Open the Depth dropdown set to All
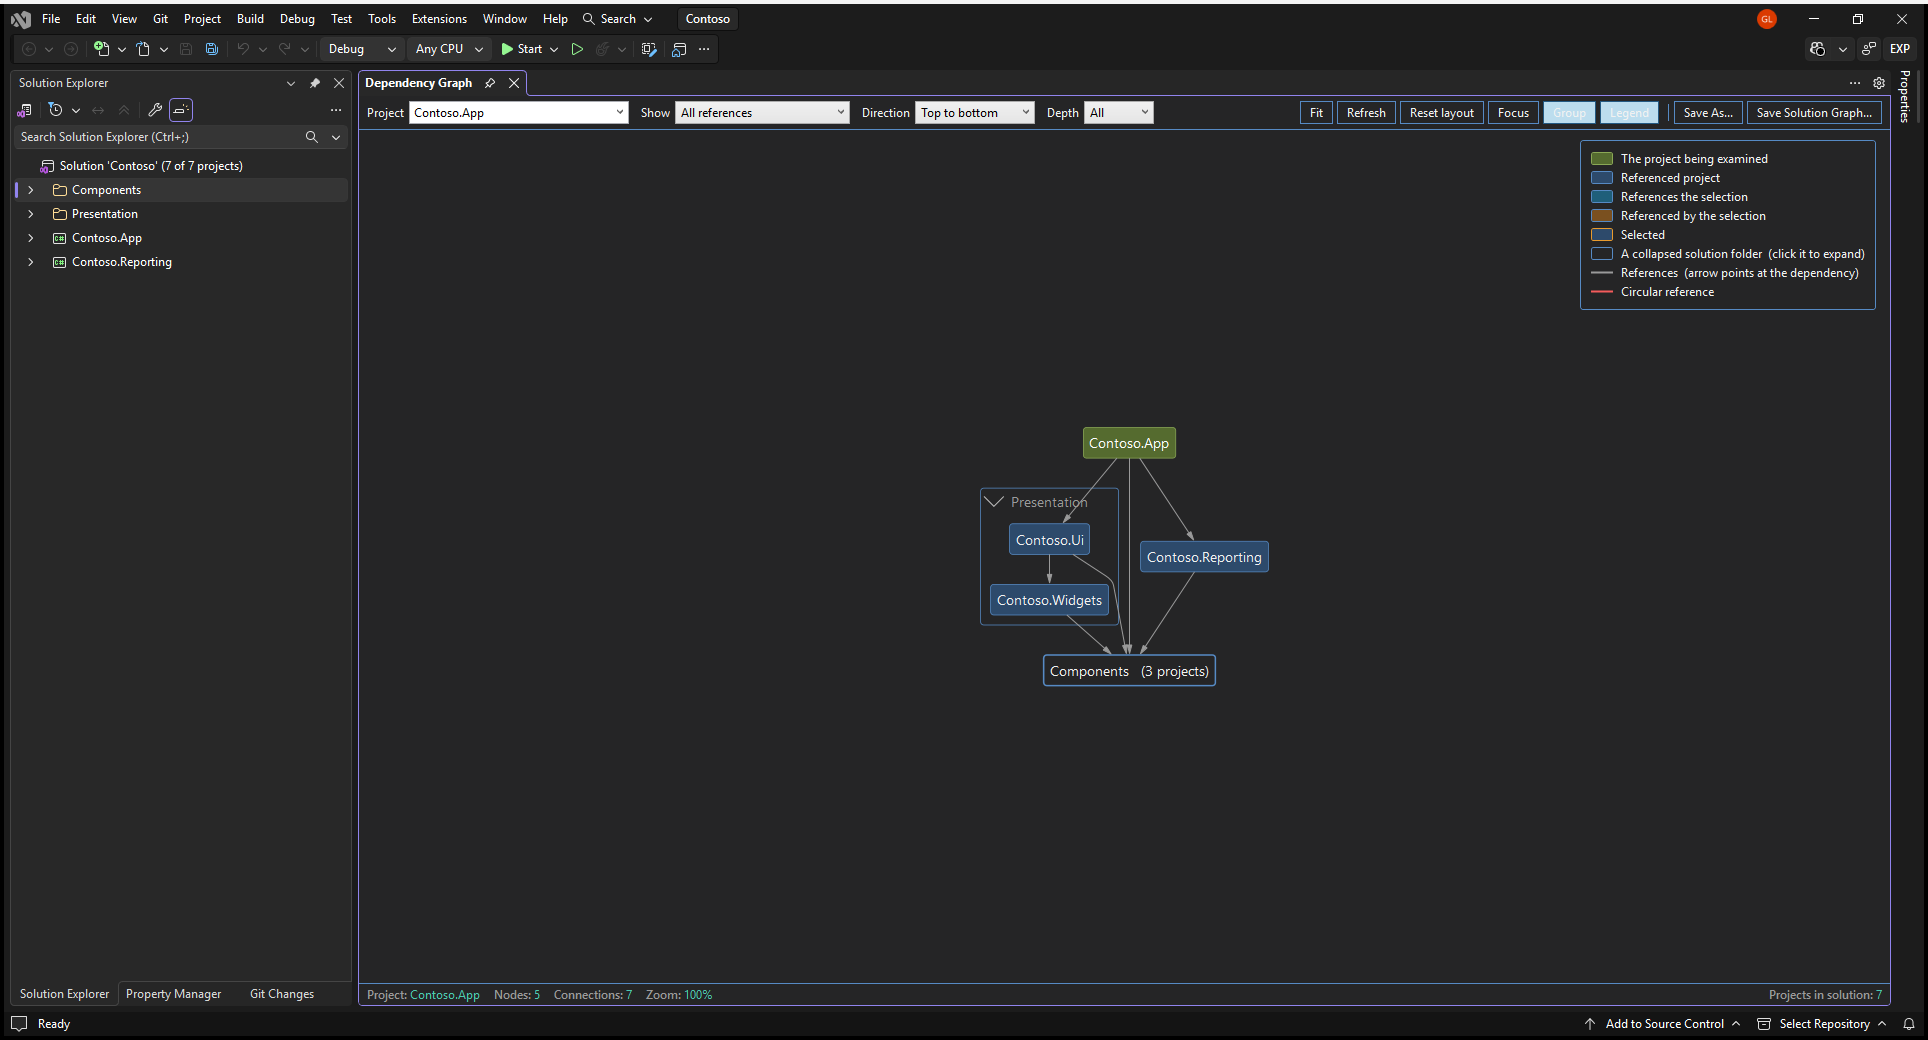1928x1040 pixels. coord(1119,113)
